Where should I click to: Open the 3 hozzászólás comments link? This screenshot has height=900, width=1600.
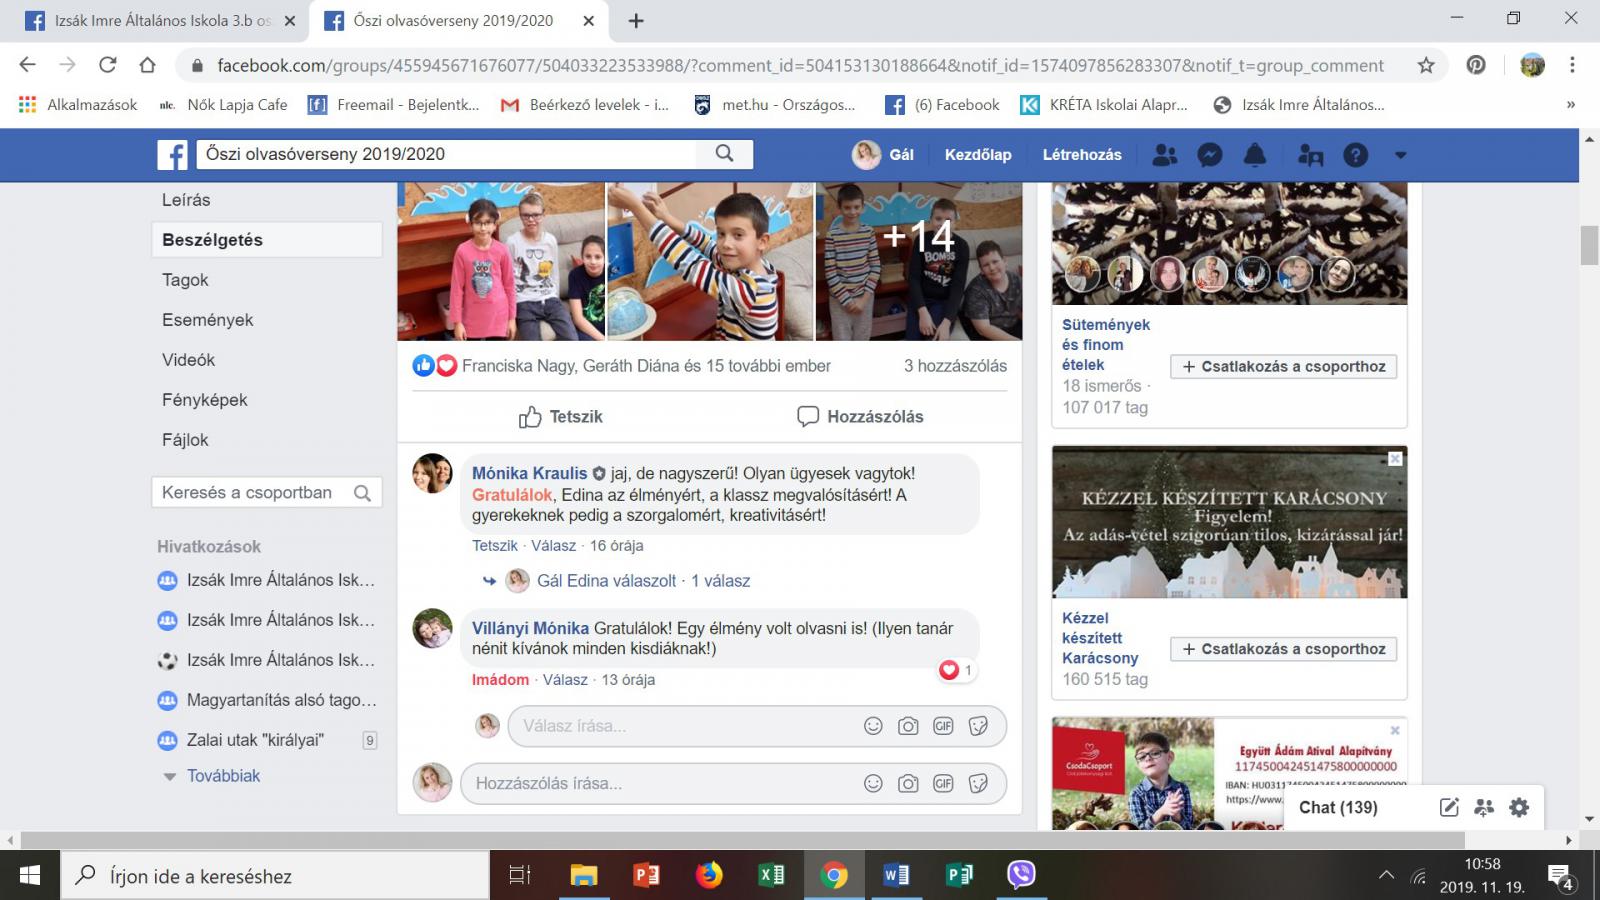click(x=955, y=366)
